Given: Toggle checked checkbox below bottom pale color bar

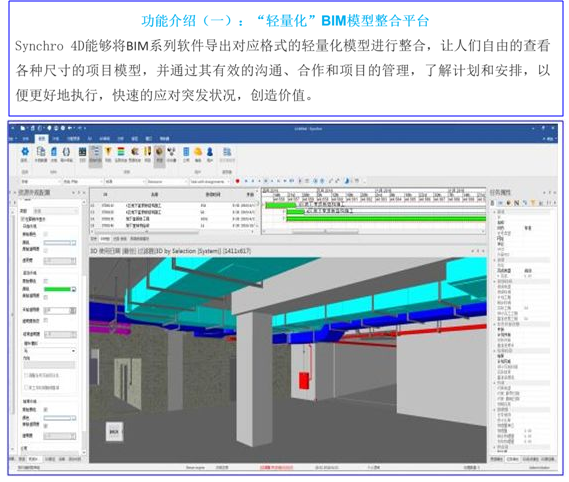Looking at the screenshot, I should [x=46, y=425].
